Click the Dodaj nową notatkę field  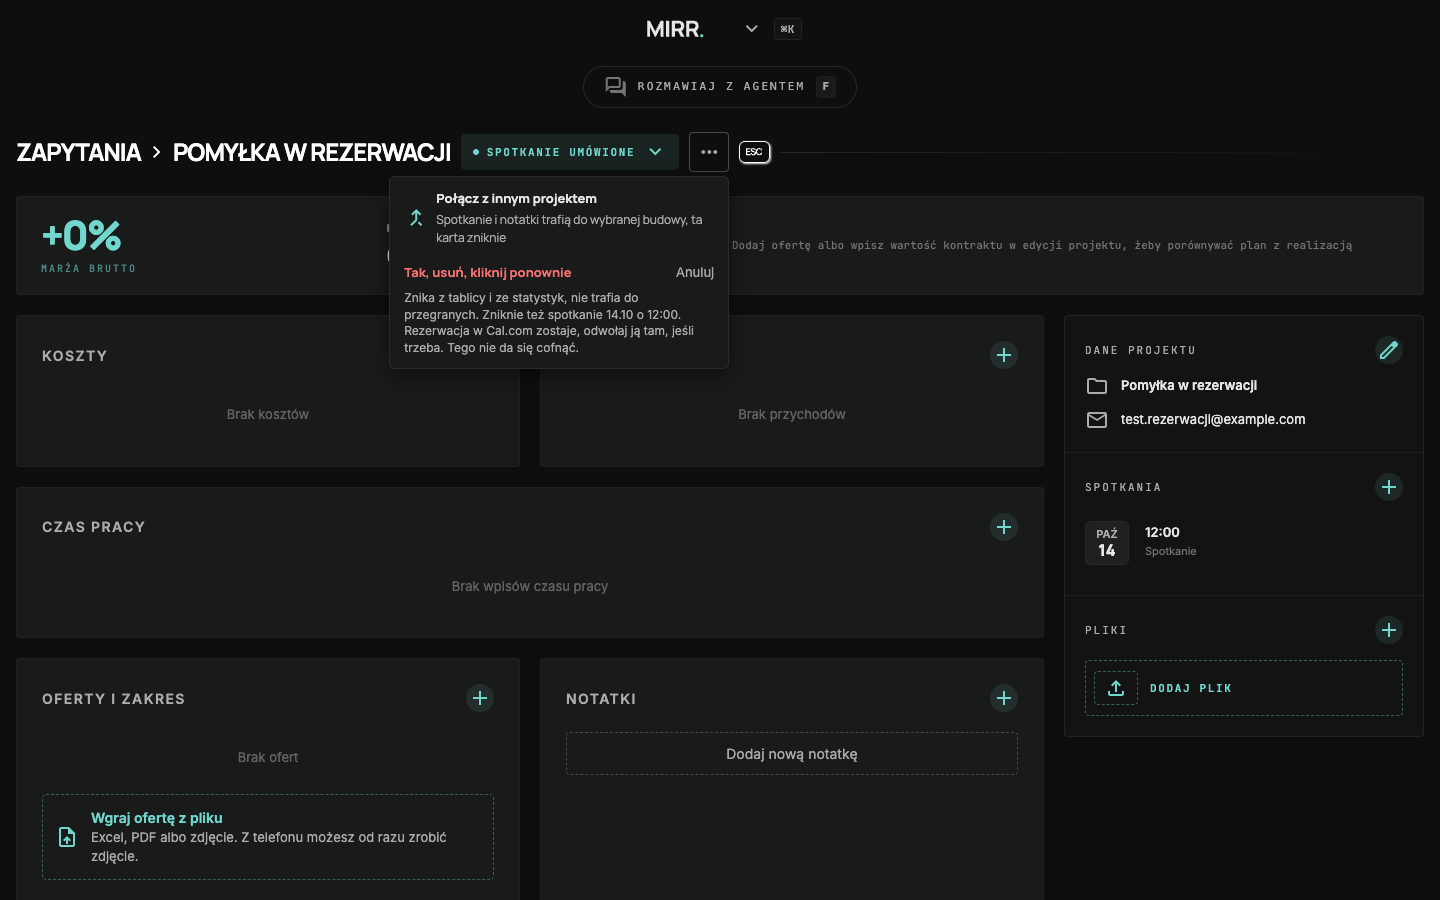(x=792, y=754)
